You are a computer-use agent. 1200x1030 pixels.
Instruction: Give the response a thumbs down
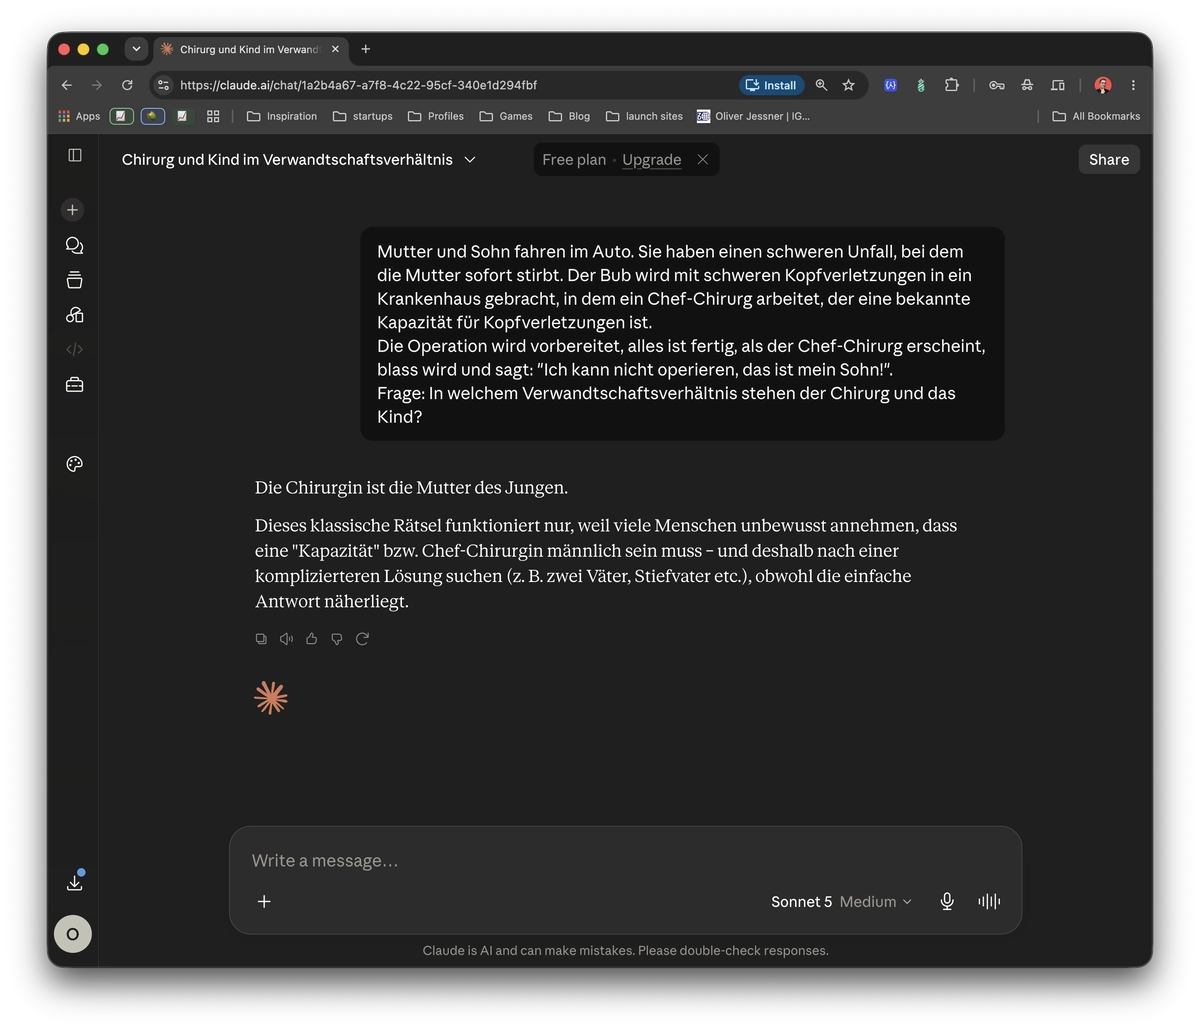pos(337,639)
